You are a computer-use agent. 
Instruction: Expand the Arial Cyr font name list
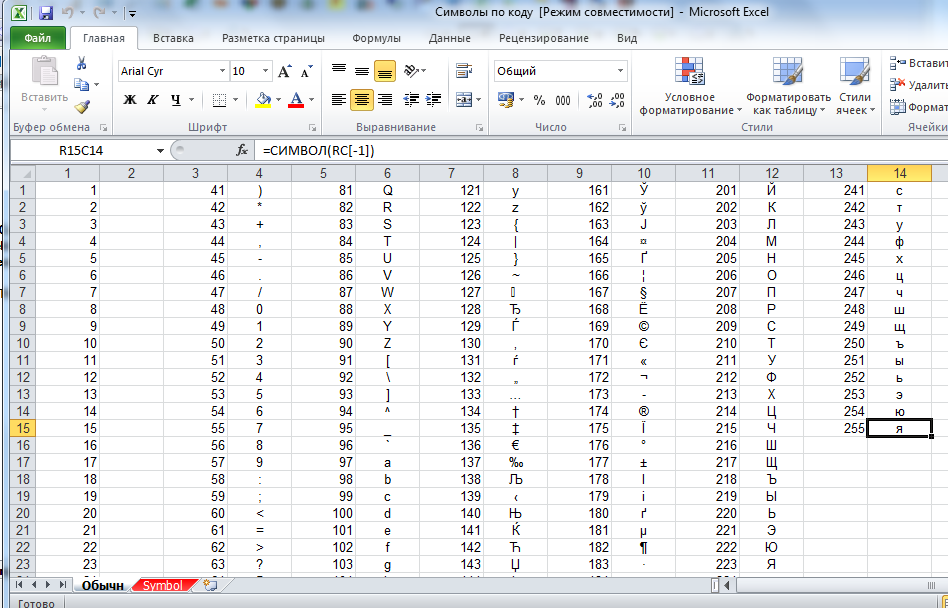click(222, 71)
